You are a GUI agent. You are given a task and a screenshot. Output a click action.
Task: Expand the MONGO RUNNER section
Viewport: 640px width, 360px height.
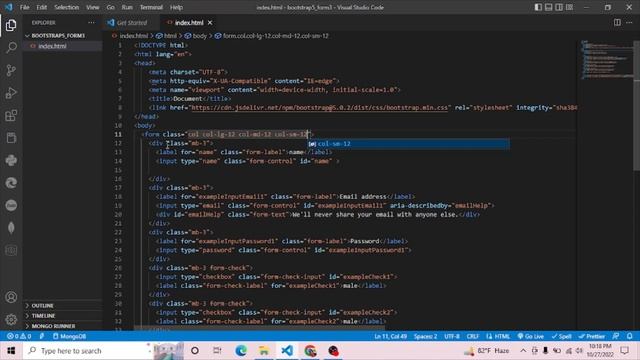click(62, 326)
